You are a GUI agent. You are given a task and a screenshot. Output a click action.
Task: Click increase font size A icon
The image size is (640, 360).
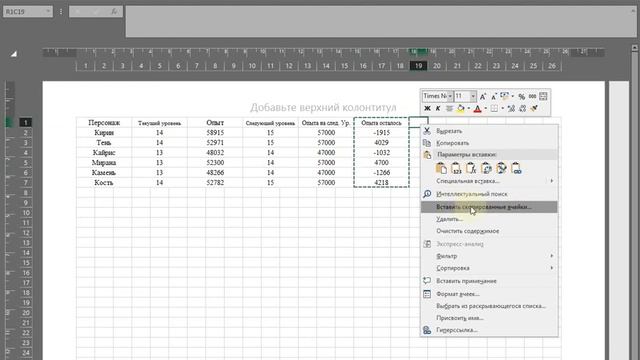(x=483, y=97)
